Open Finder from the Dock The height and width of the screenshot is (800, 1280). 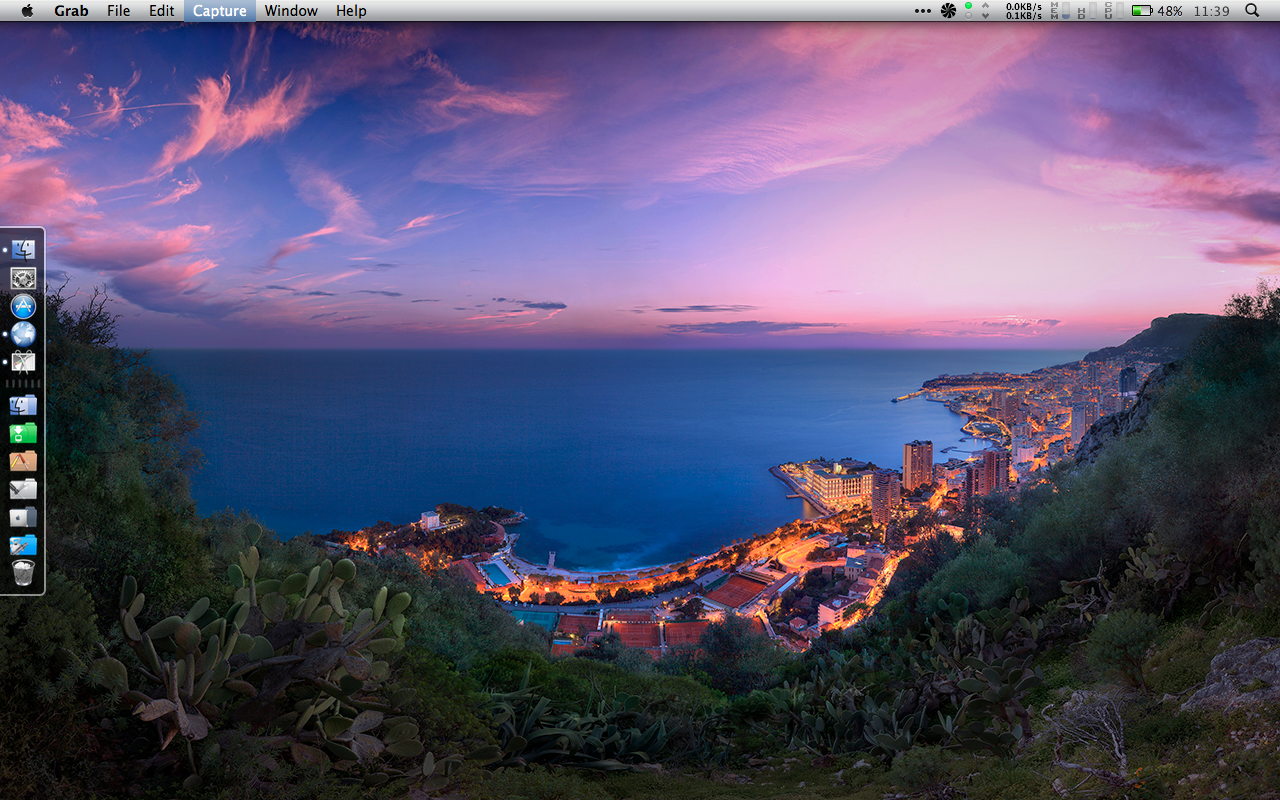click(x=23, y=250)
